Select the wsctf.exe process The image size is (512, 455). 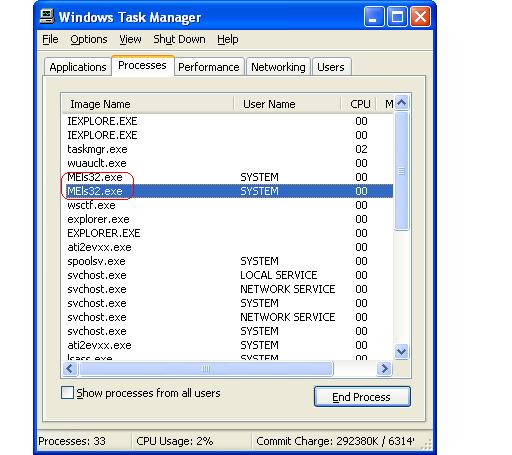pos(228,205)
